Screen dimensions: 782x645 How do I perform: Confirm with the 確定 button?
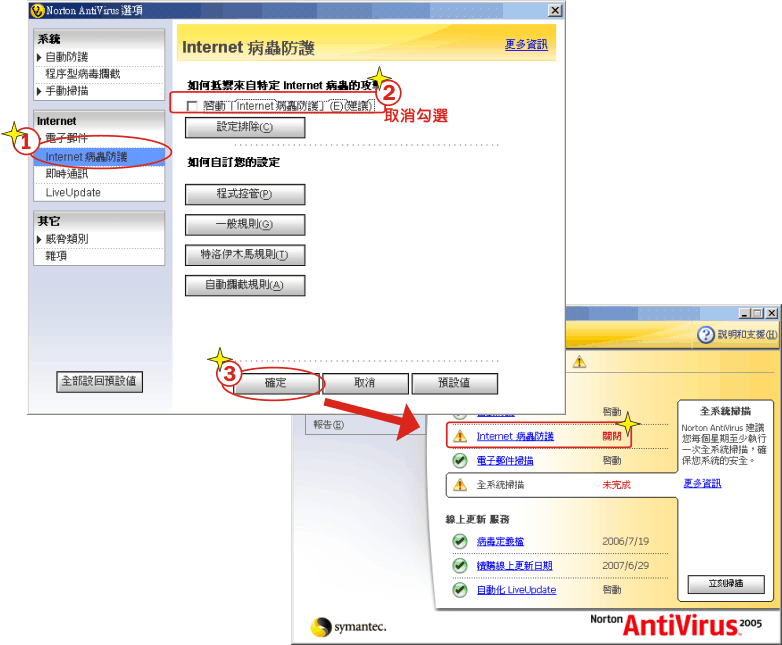pyautogui.click(x=275, y=383)
